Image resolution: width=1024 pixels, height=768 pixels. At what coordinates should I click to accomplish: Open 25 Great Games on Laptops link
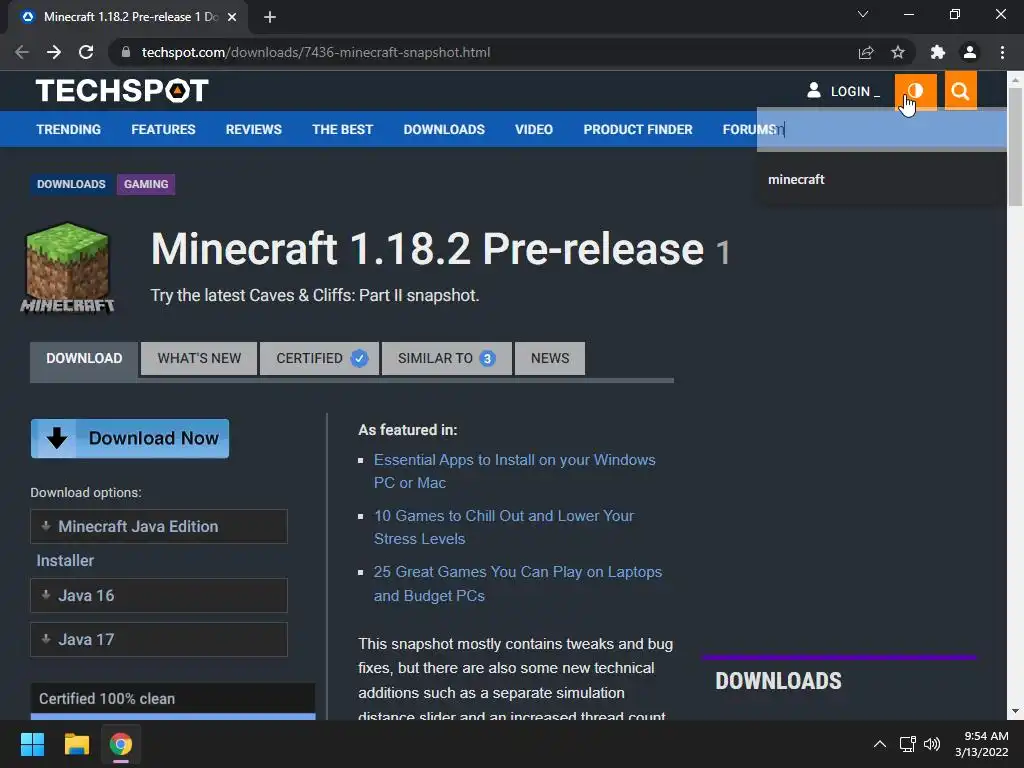click(x=517, y=583)
